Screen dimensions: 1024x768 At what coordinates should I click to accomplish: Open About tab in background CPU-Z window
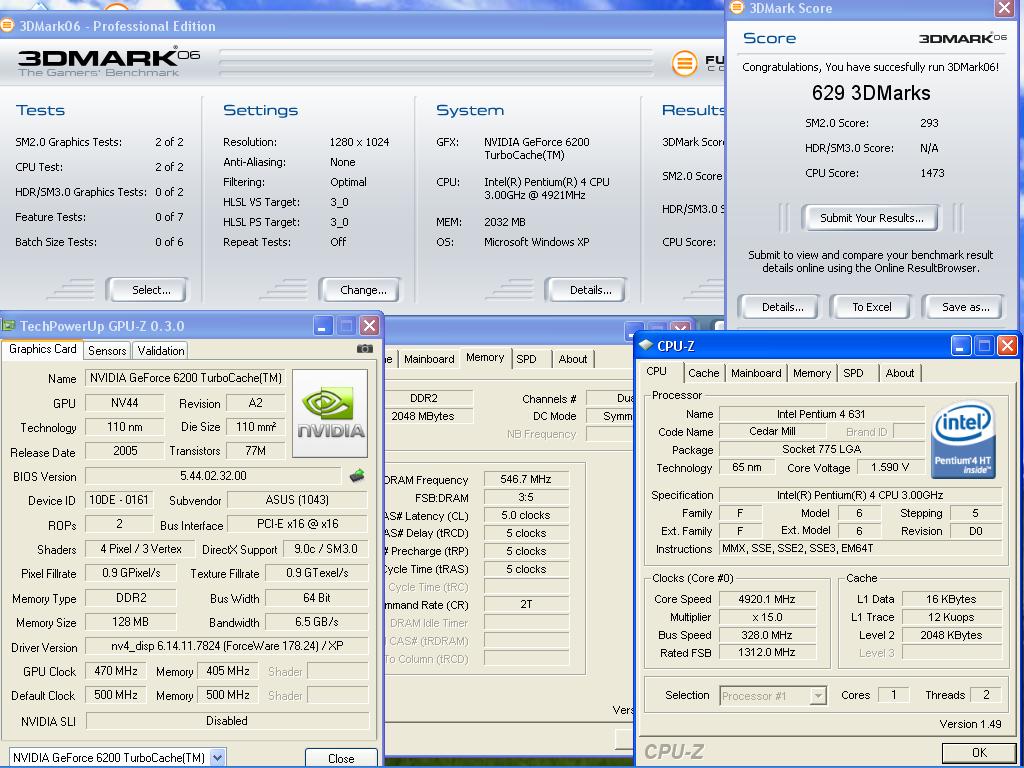click(x=573, y=359)
